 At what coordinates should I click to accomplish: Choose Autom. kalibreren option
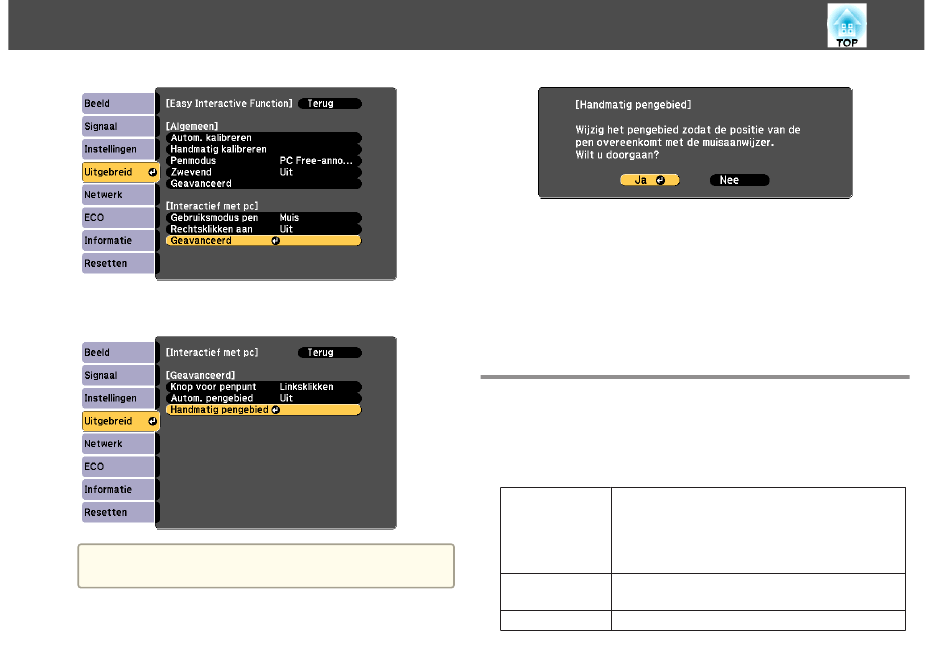point(264,138)
